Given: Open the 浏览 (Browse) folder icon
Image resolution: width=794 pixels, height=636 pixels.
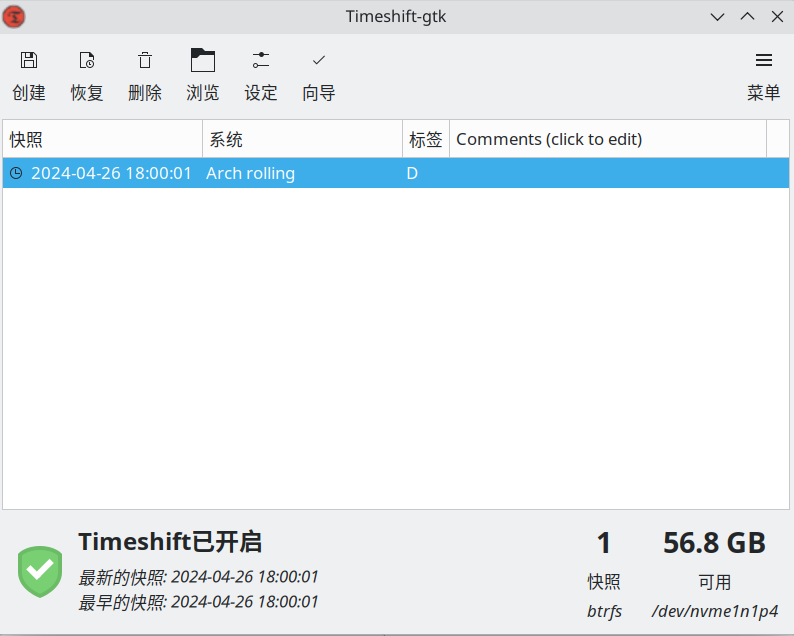Looking at the screenshot, I should 203,62.
